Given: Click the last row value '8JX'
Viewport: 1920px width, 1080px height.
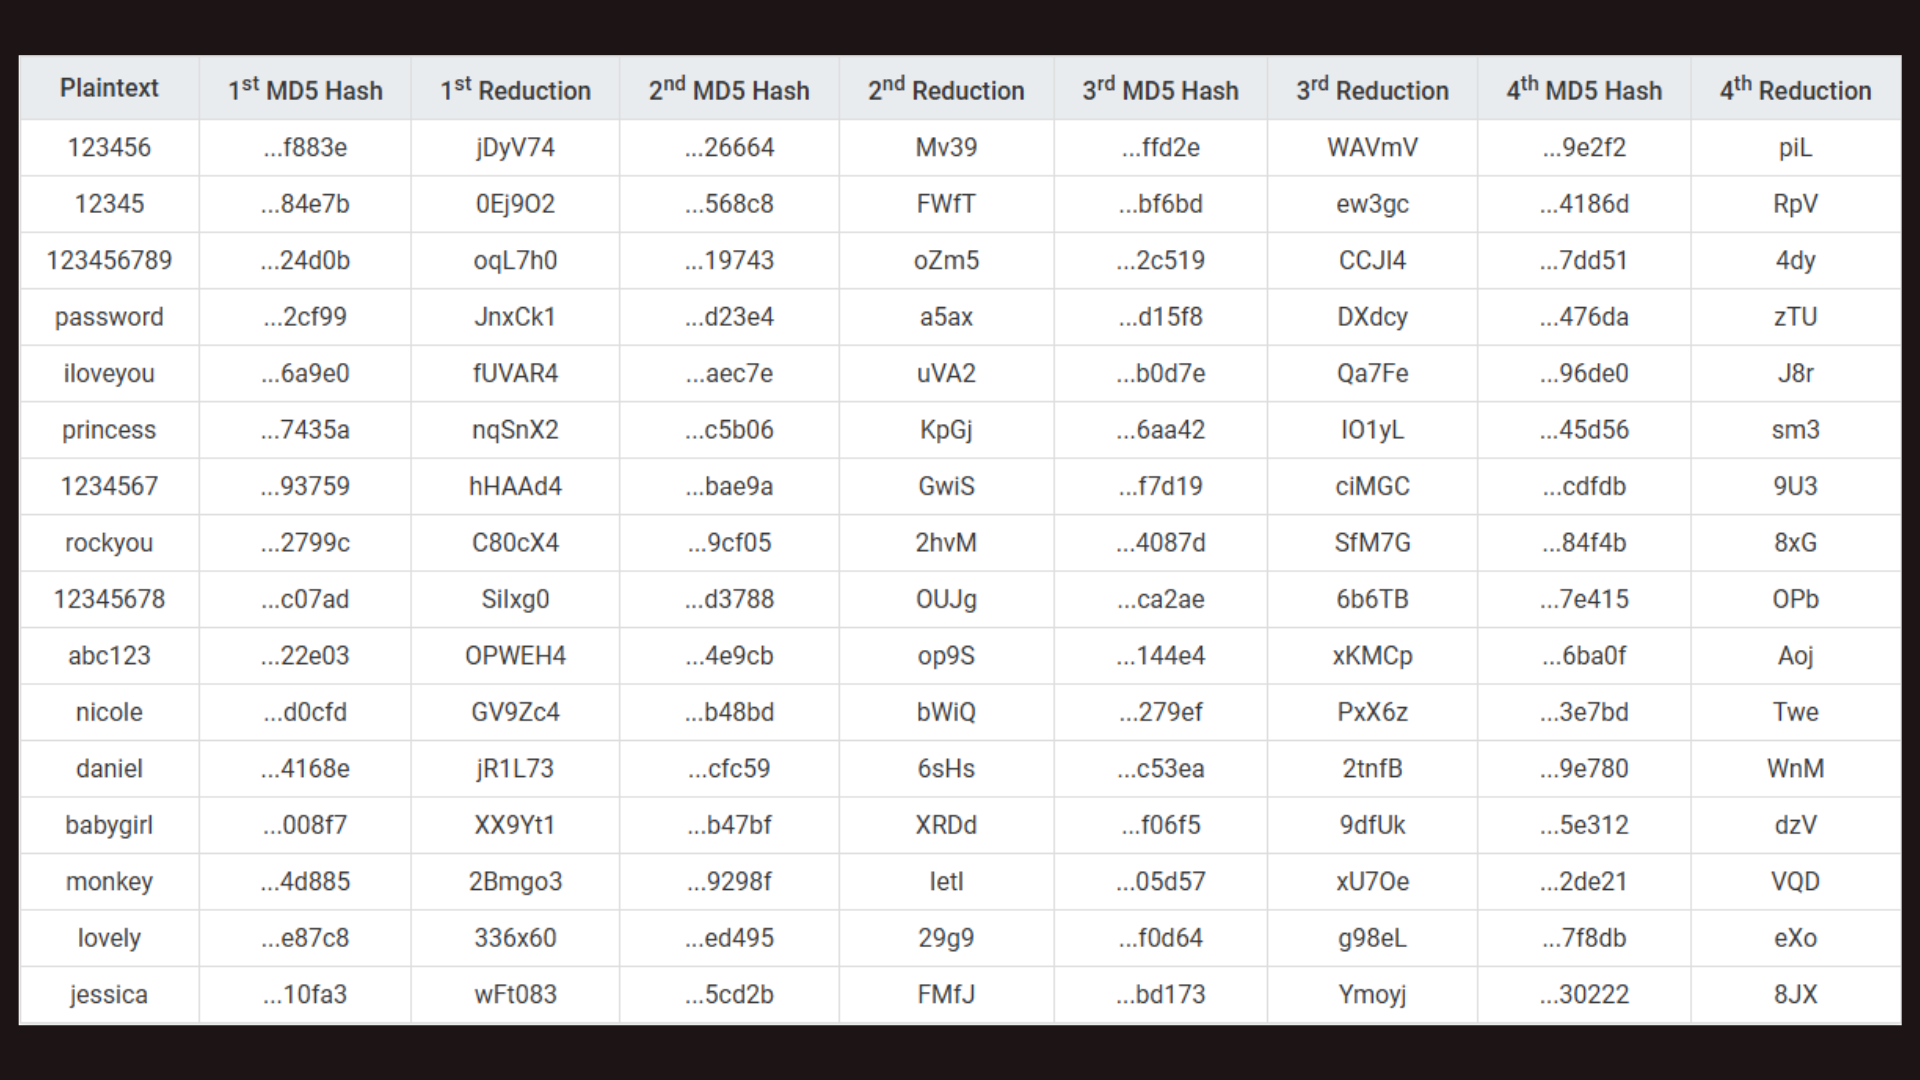Looking at the screenshot, I should [1795, 995].
